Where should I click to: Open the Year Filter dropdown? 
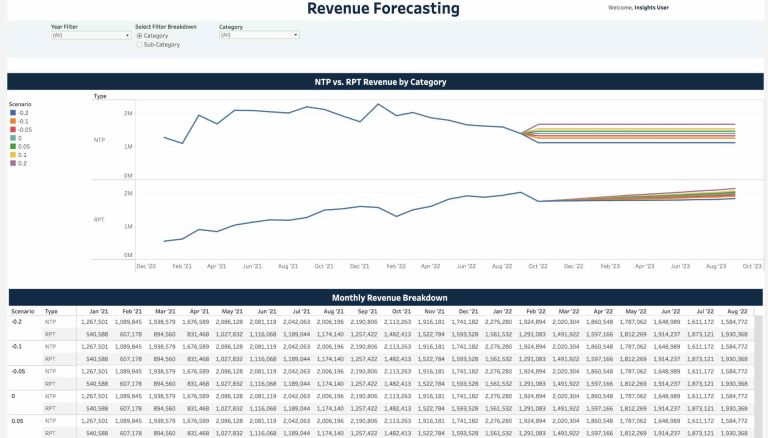[x=91, y=35]
